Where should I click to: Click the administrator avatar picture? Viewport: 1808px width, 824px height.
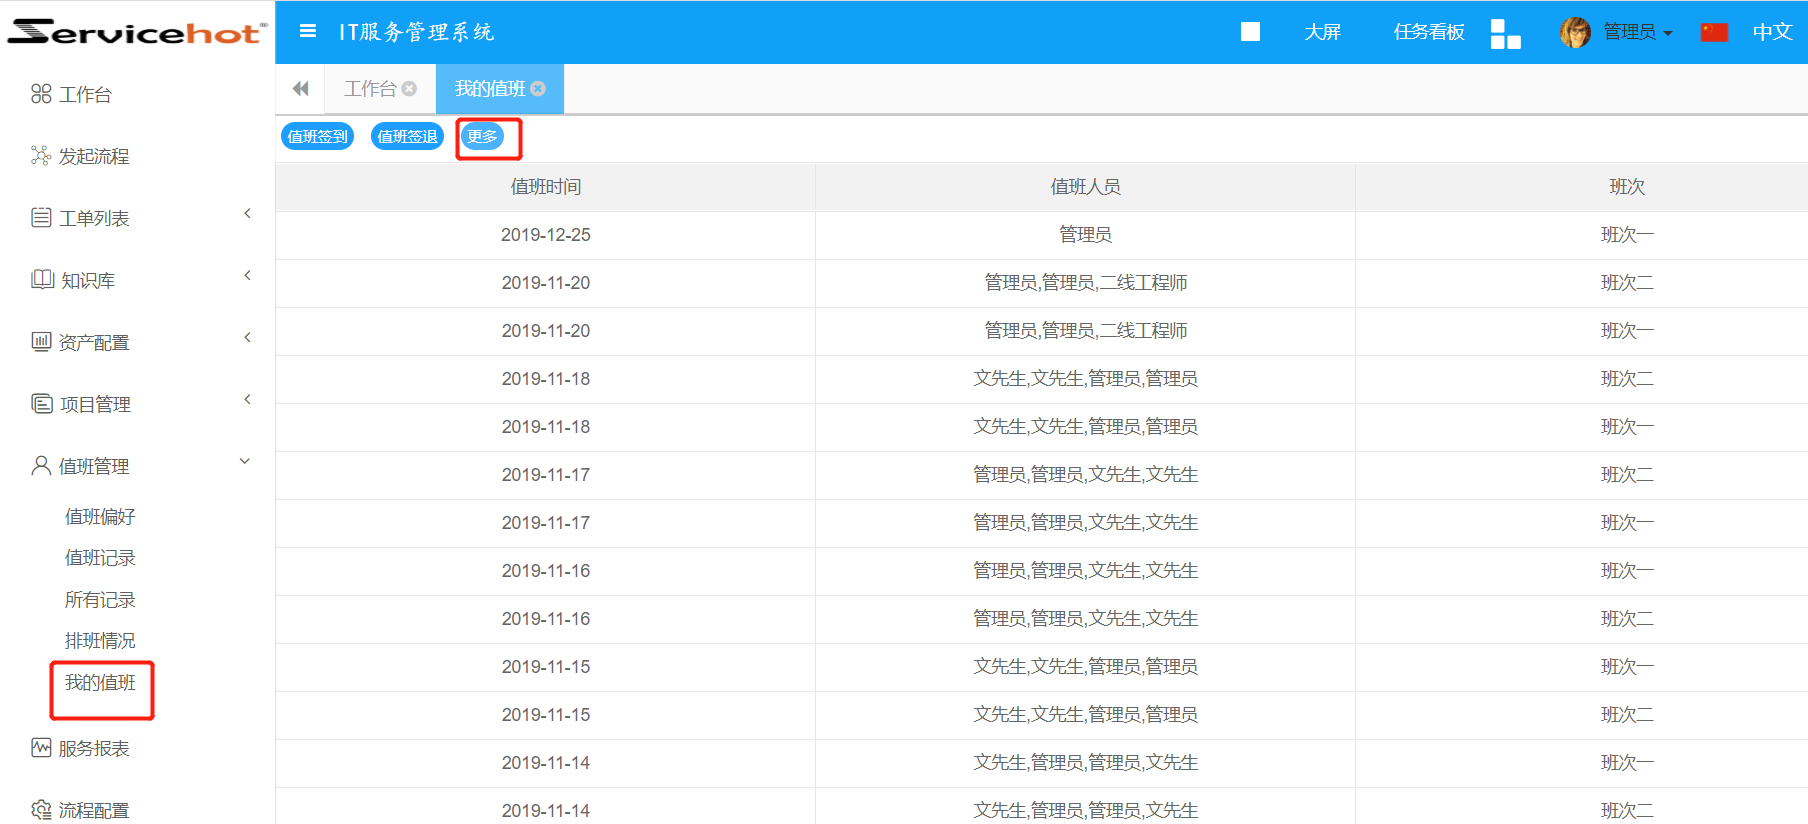(1575, 32)
